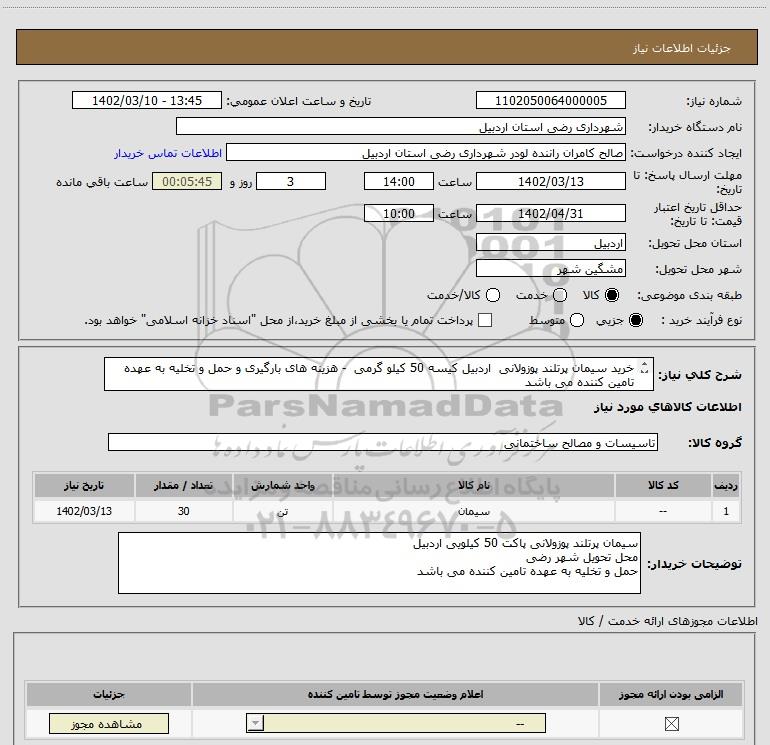Click the quantity cell 30

coord(184,511)
